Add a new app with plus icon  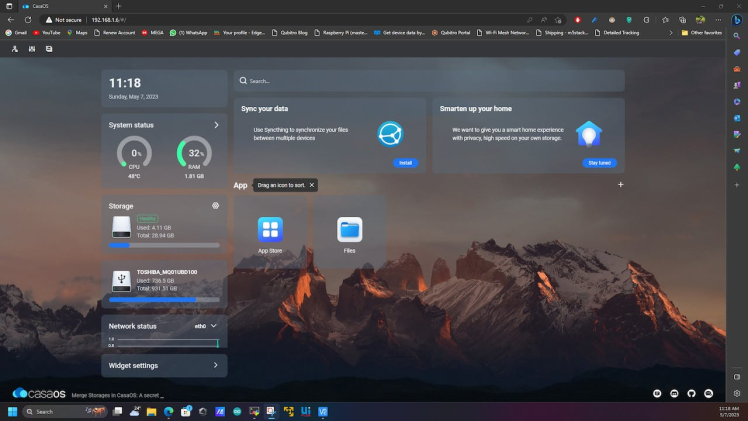tap(620, 185)
